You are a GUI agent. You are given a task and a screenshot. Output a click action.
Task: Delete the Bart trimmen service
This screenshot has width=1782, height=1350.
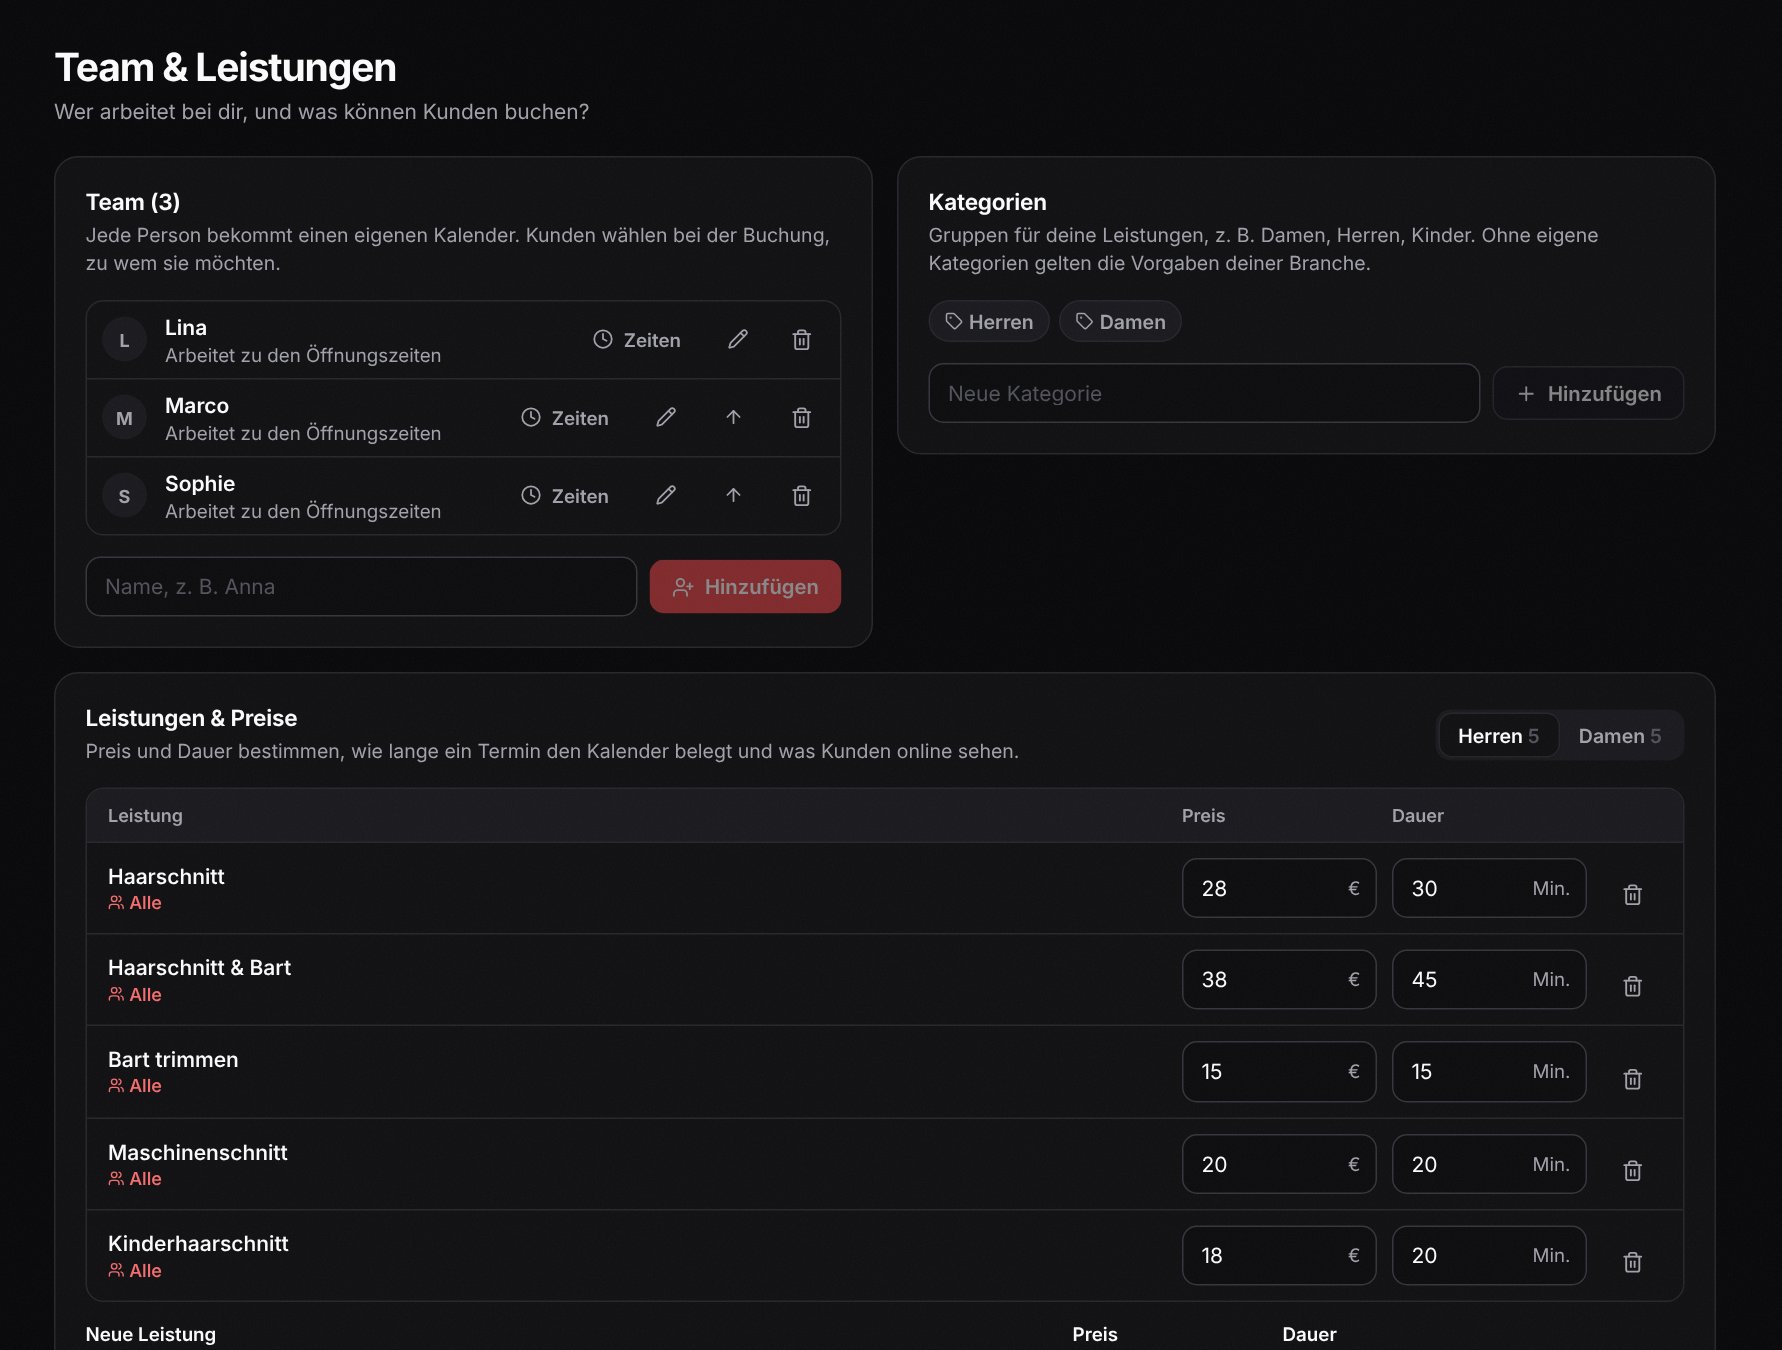[1632, 1079]
